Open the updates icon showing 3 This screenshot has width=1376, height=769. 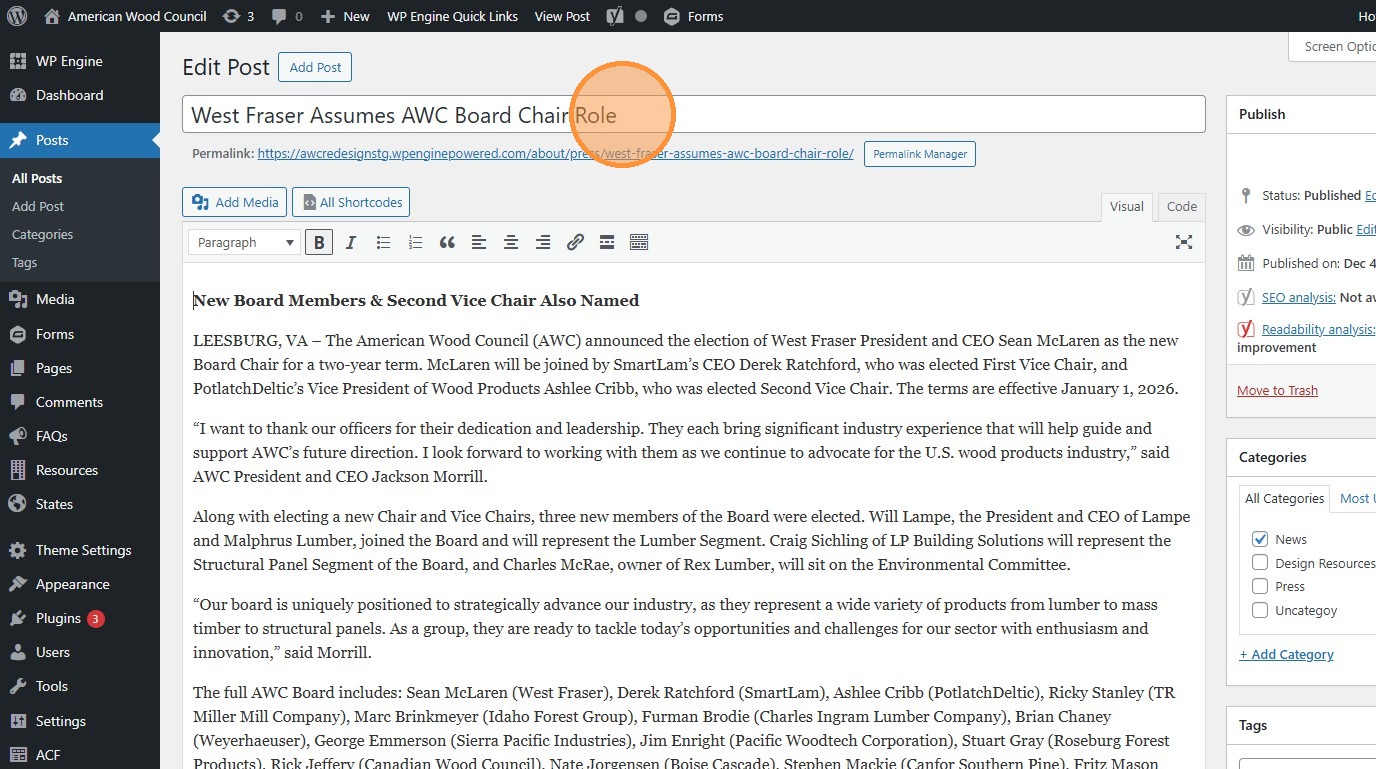coord(238,16)
